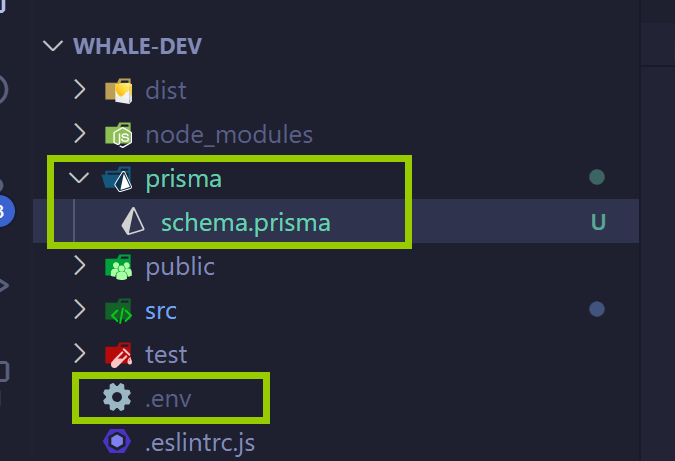Expand the test folder chevron

80,355
